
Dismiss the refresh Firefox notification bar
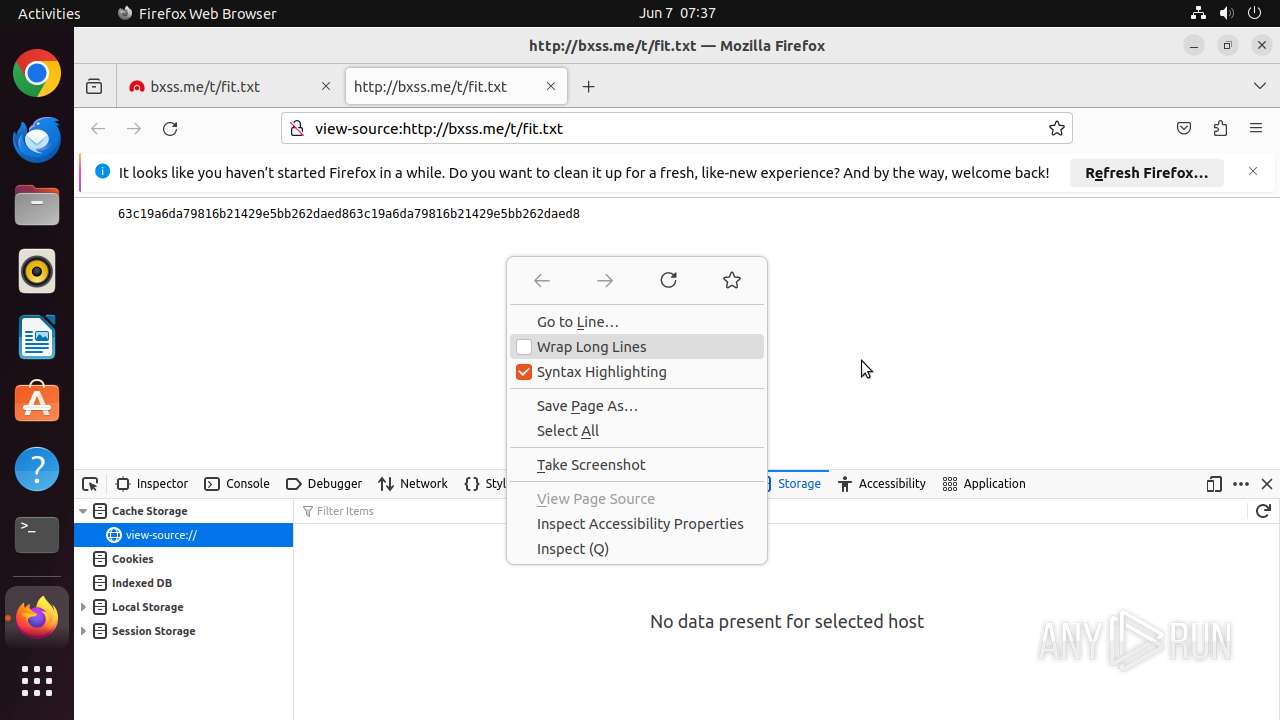1253,172
